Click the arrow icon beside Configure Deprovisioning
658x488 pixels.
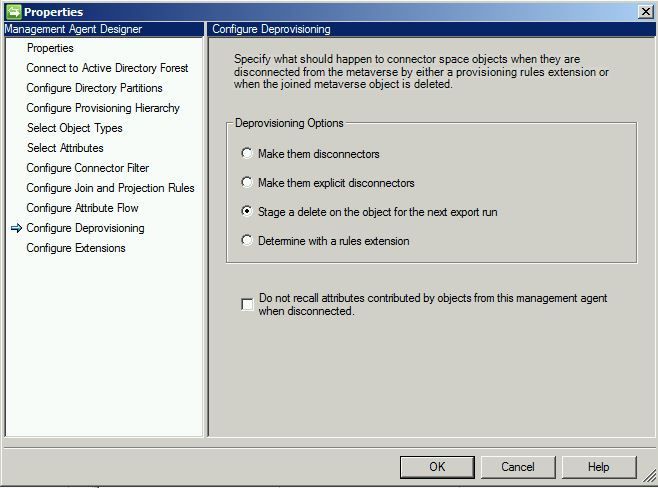(x=16, y=228)
